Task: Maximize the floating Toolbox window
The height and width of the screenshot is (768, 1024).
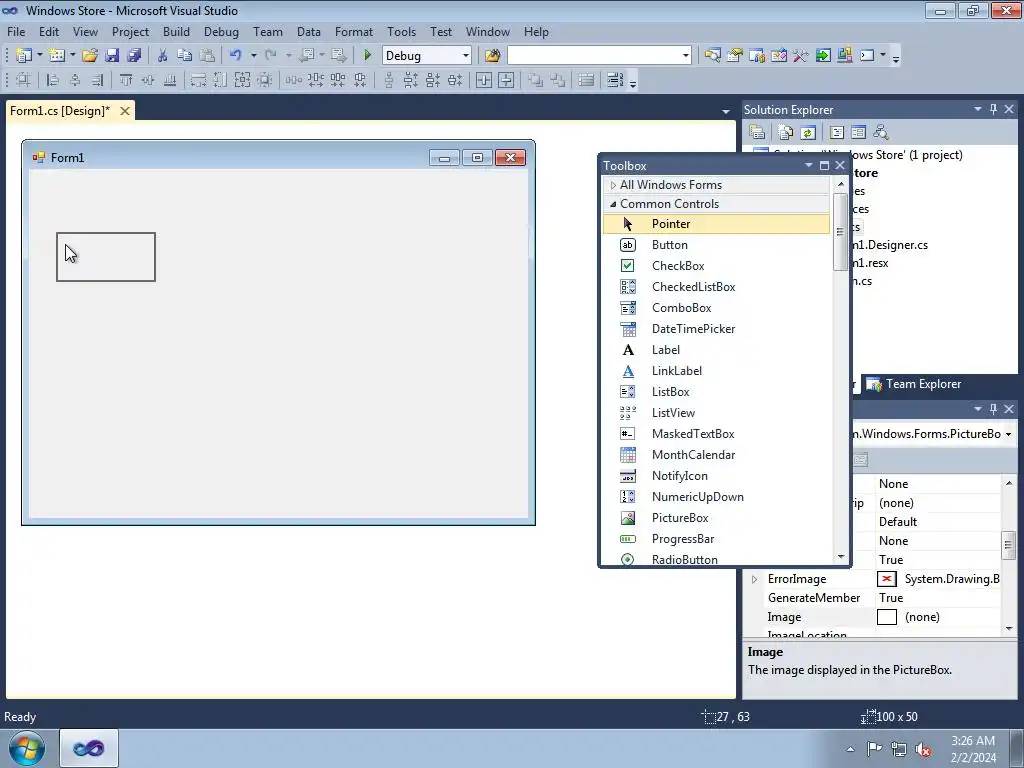Action: point(824,165)
